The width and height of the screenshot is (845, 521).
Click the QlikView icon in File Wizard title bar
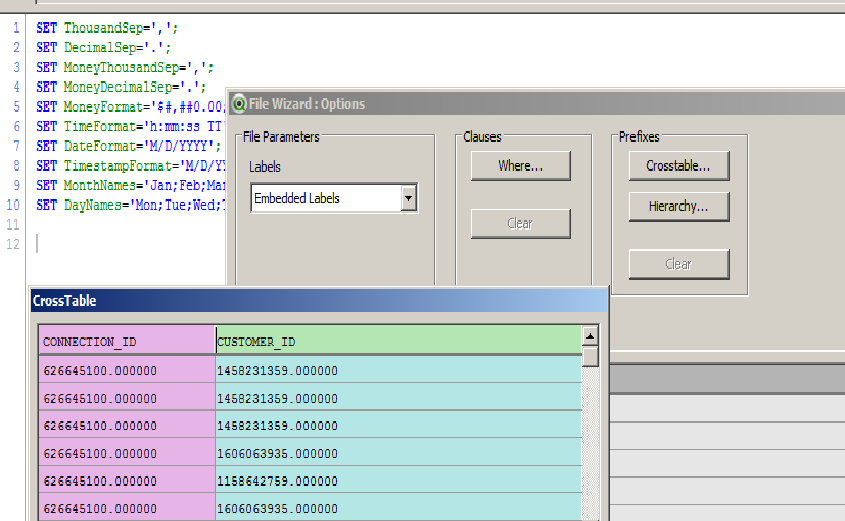(239, 104)
